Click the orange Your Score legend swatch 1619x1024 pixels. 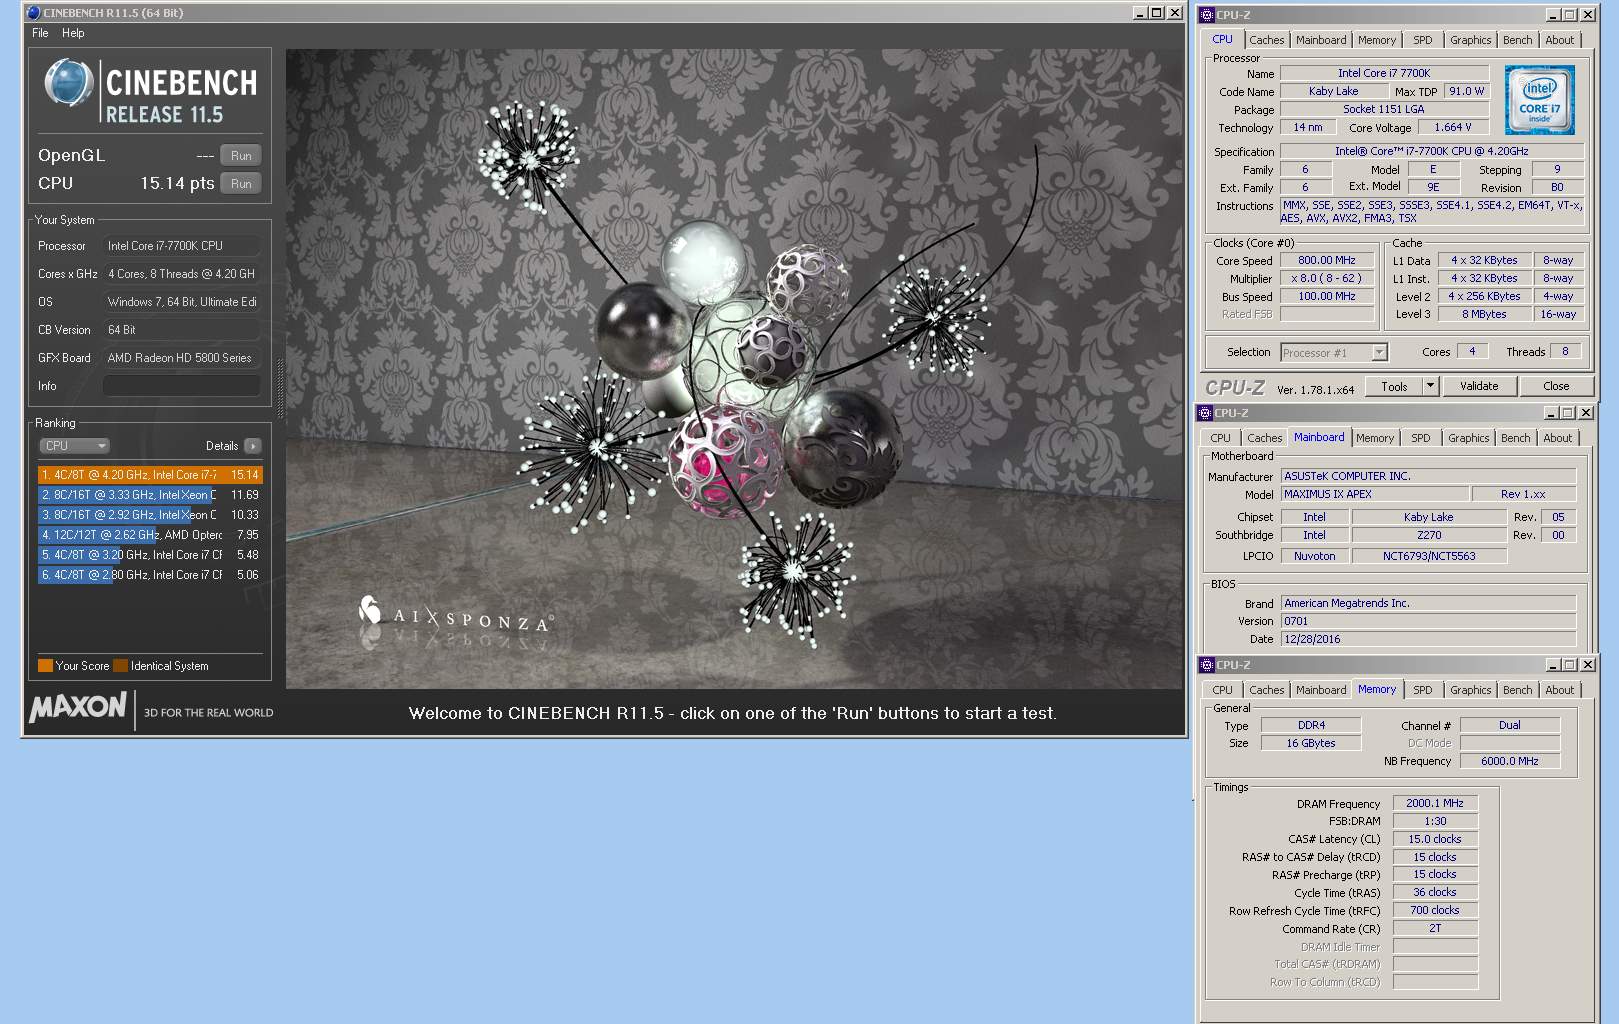tap(45, 666)
